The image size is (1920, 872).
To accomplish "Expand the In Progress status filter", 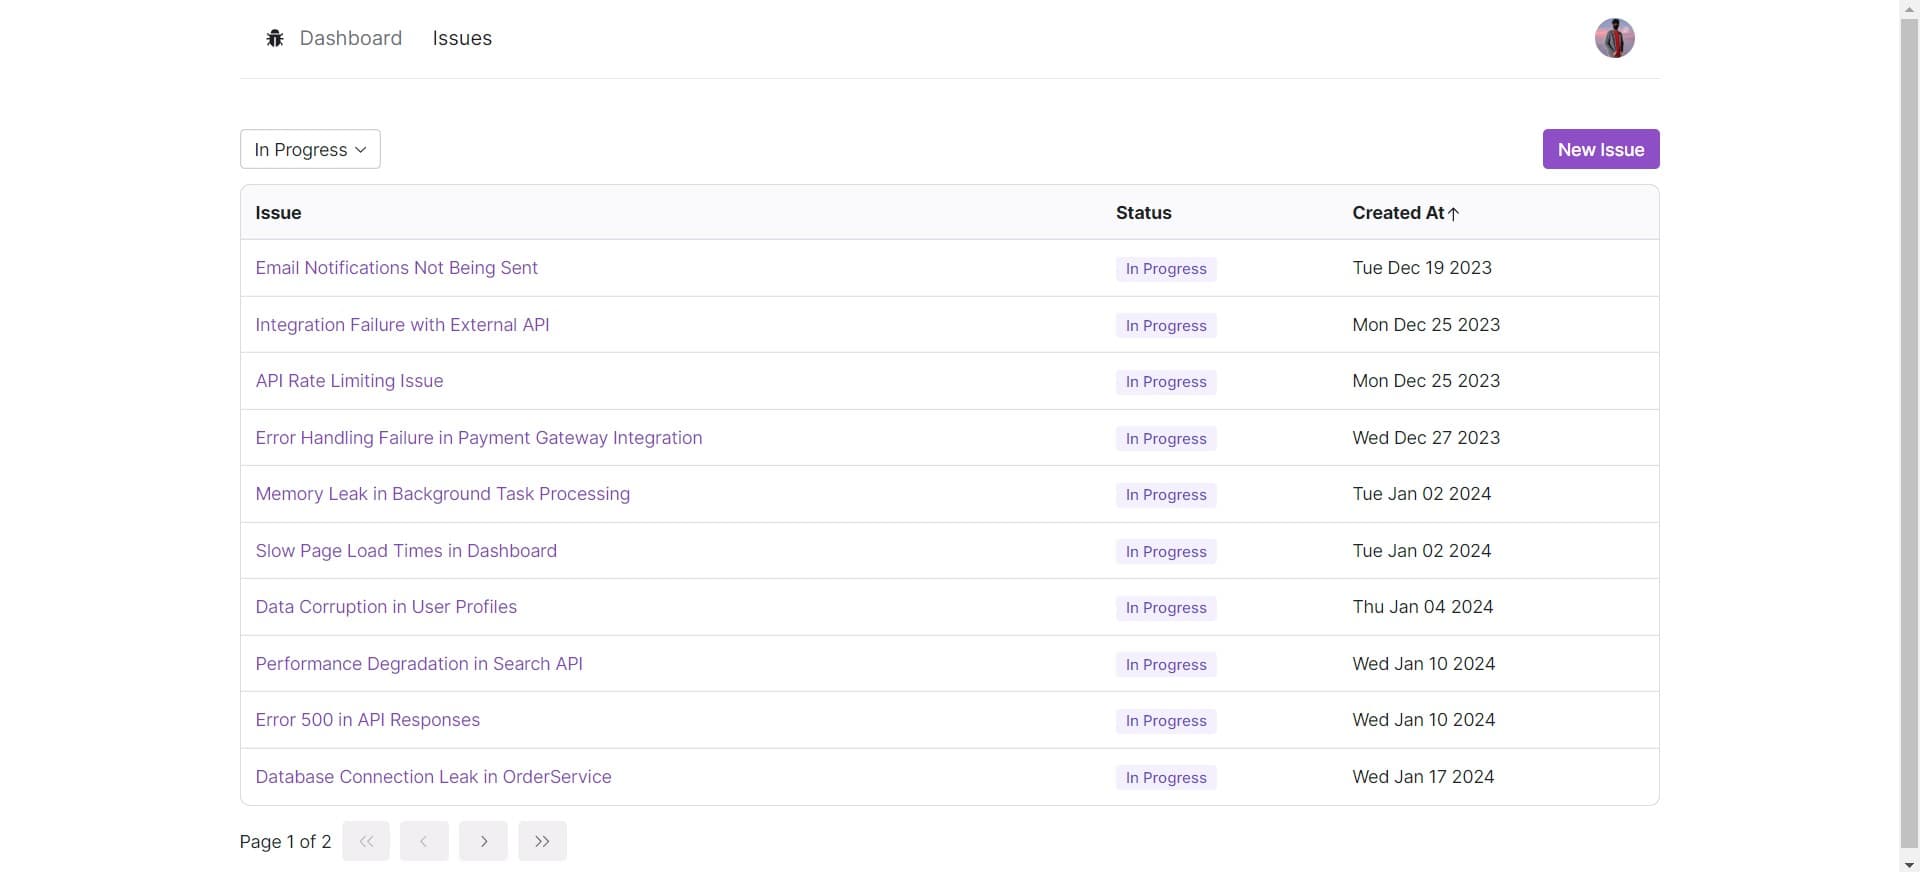I will 310,149.
